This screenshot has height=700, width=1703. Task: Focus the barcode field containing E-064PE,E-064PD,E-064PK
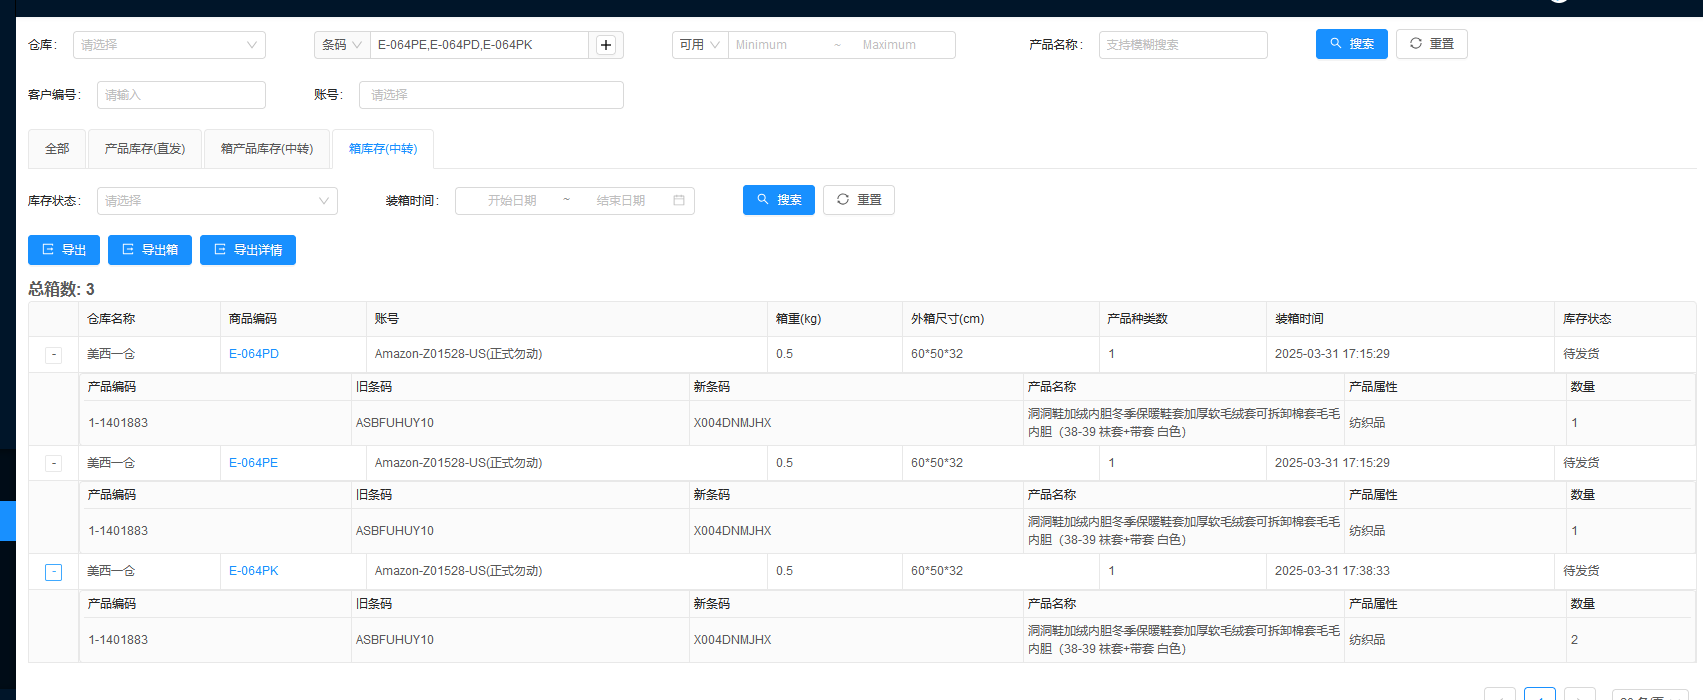point(480,45)
